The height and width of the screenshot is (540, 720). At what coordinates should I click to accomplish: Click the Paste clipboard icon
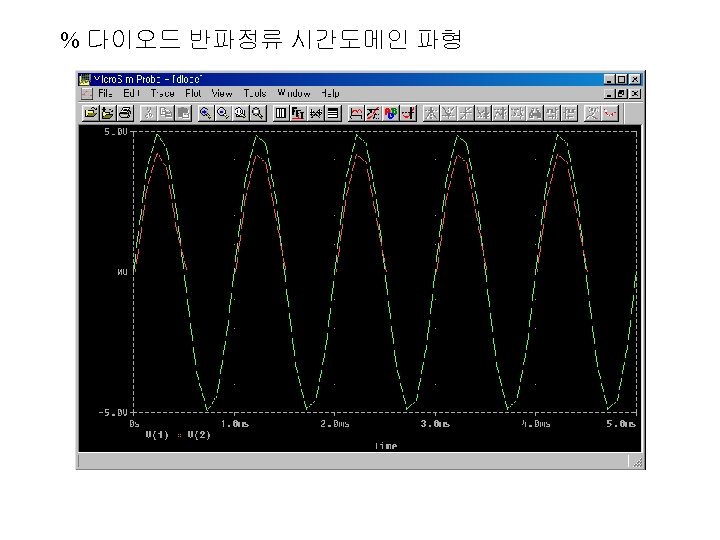[183, 113]
